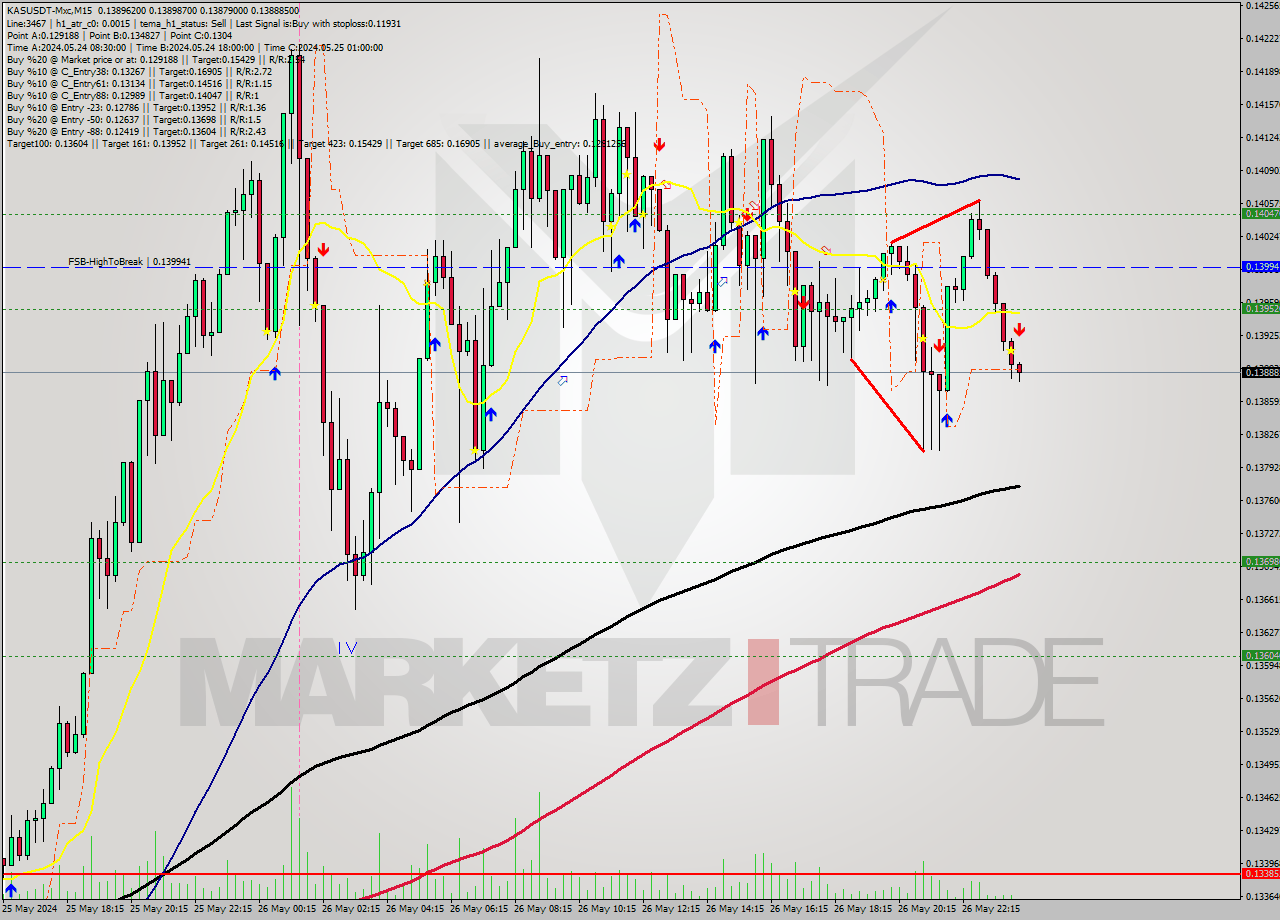Select the 'Buy %20 @ Market price' line
The height and width of the screenshot is (920, 1280).
pos(155,59)
